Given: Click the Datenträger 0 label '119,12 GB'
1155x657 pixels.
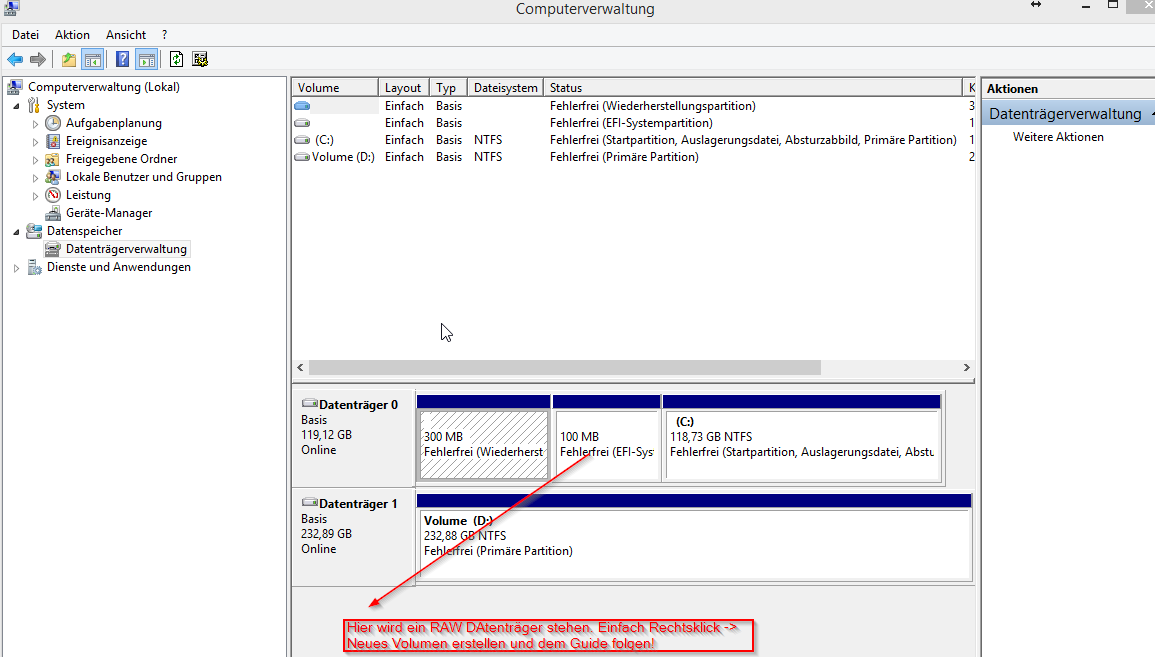Looking at the screenshot, I should [326, 435].
